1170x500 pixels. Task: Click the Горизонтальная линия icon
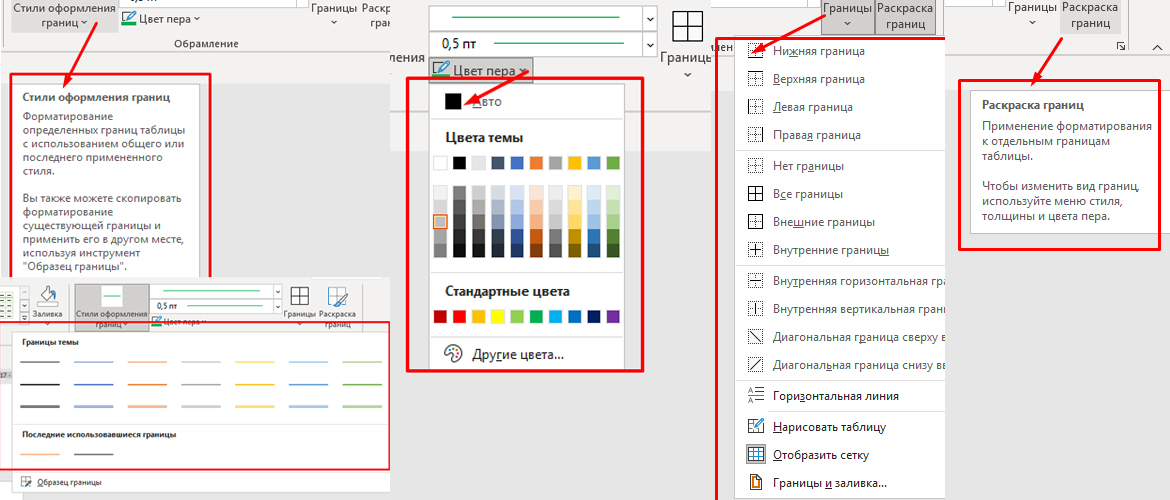click(756, 396)
